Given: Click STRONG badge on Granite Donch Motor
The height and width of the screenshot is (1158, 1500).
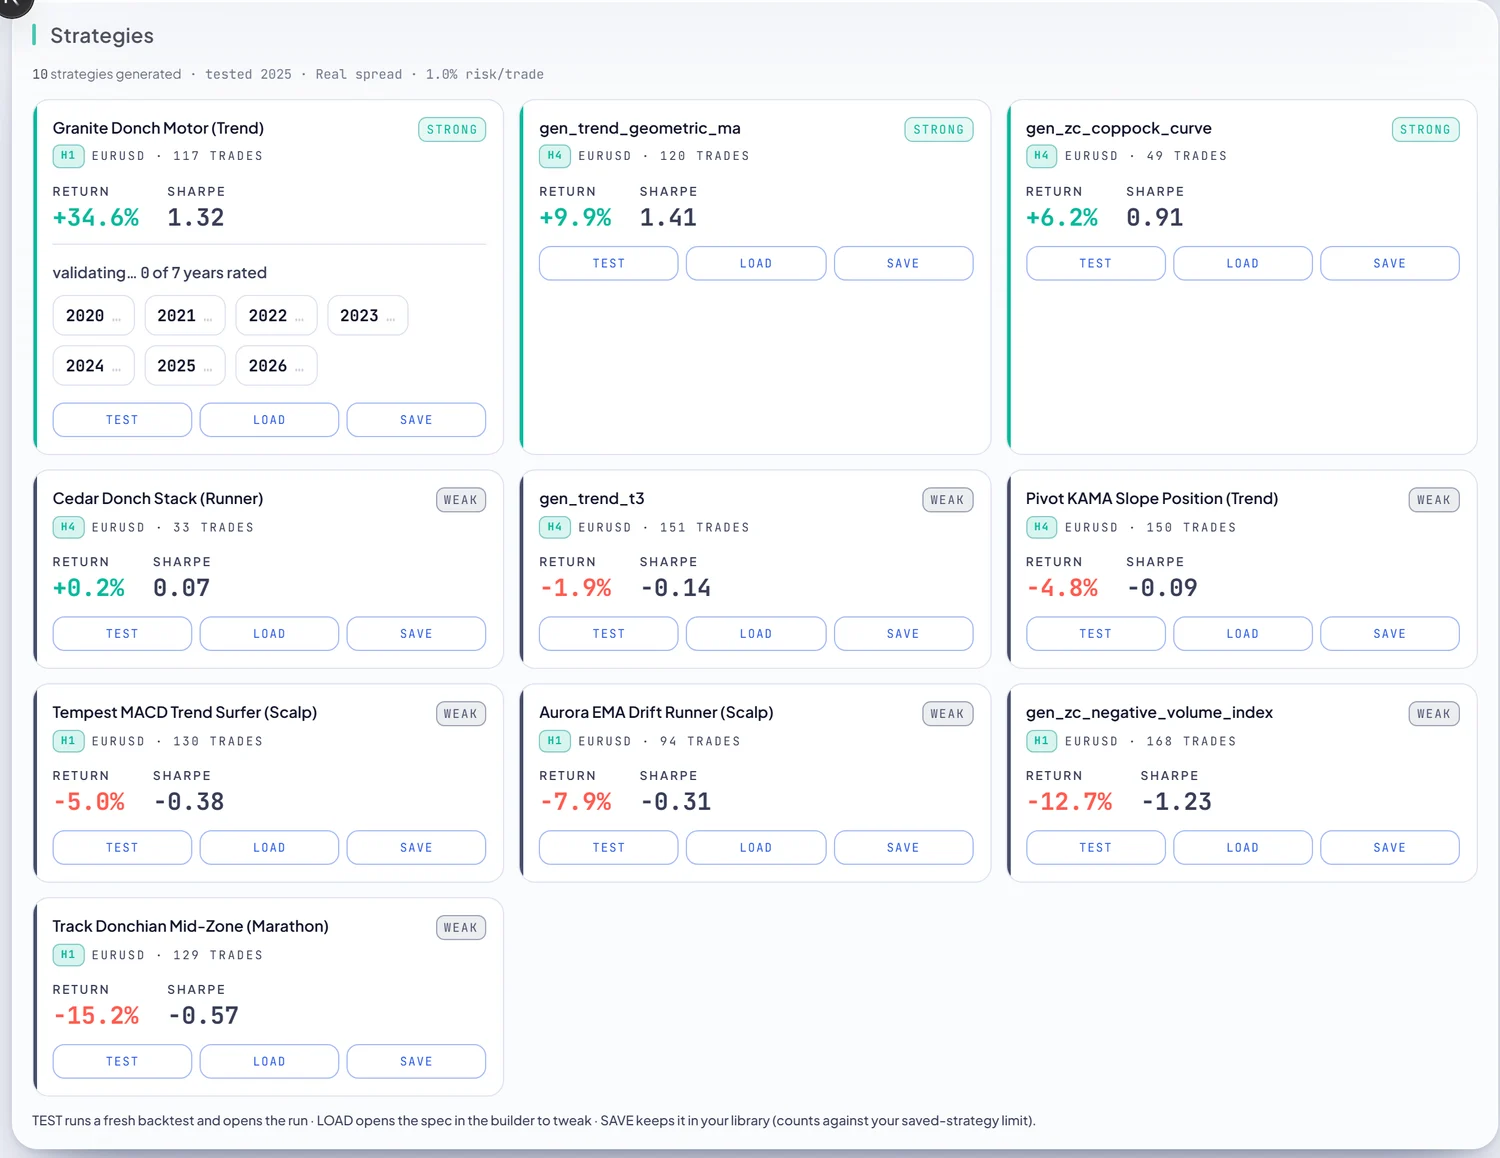Looking at the screenshot, I should pos(452,129).
